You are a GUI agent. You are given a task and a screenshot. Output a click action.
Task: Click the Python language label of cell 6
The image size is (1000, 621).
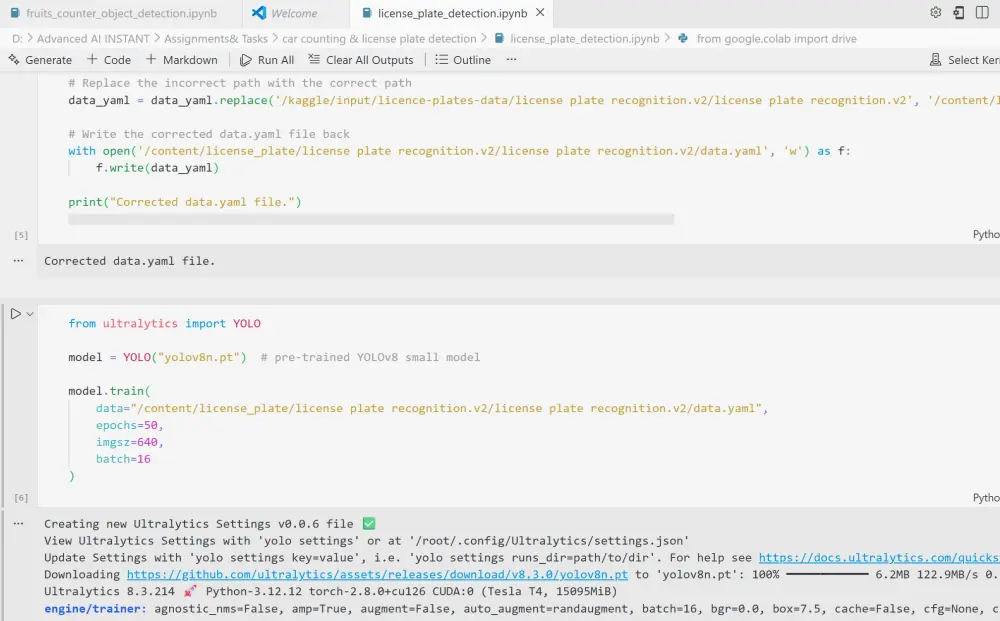point(986,497)
